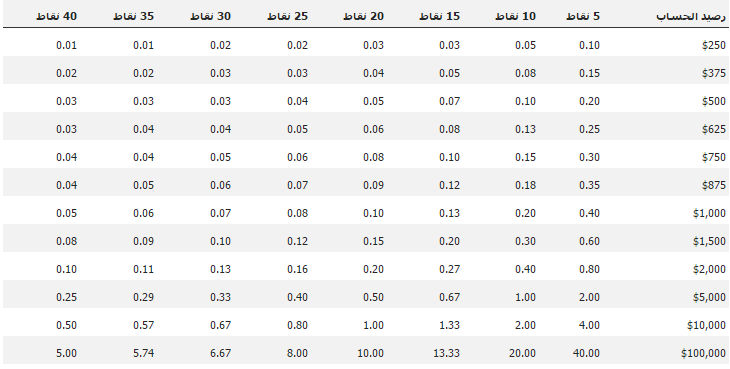Viewport: 730px width, 369px height.
Task: Click the رصيد الحساب column header
Action: pos(691,16)
